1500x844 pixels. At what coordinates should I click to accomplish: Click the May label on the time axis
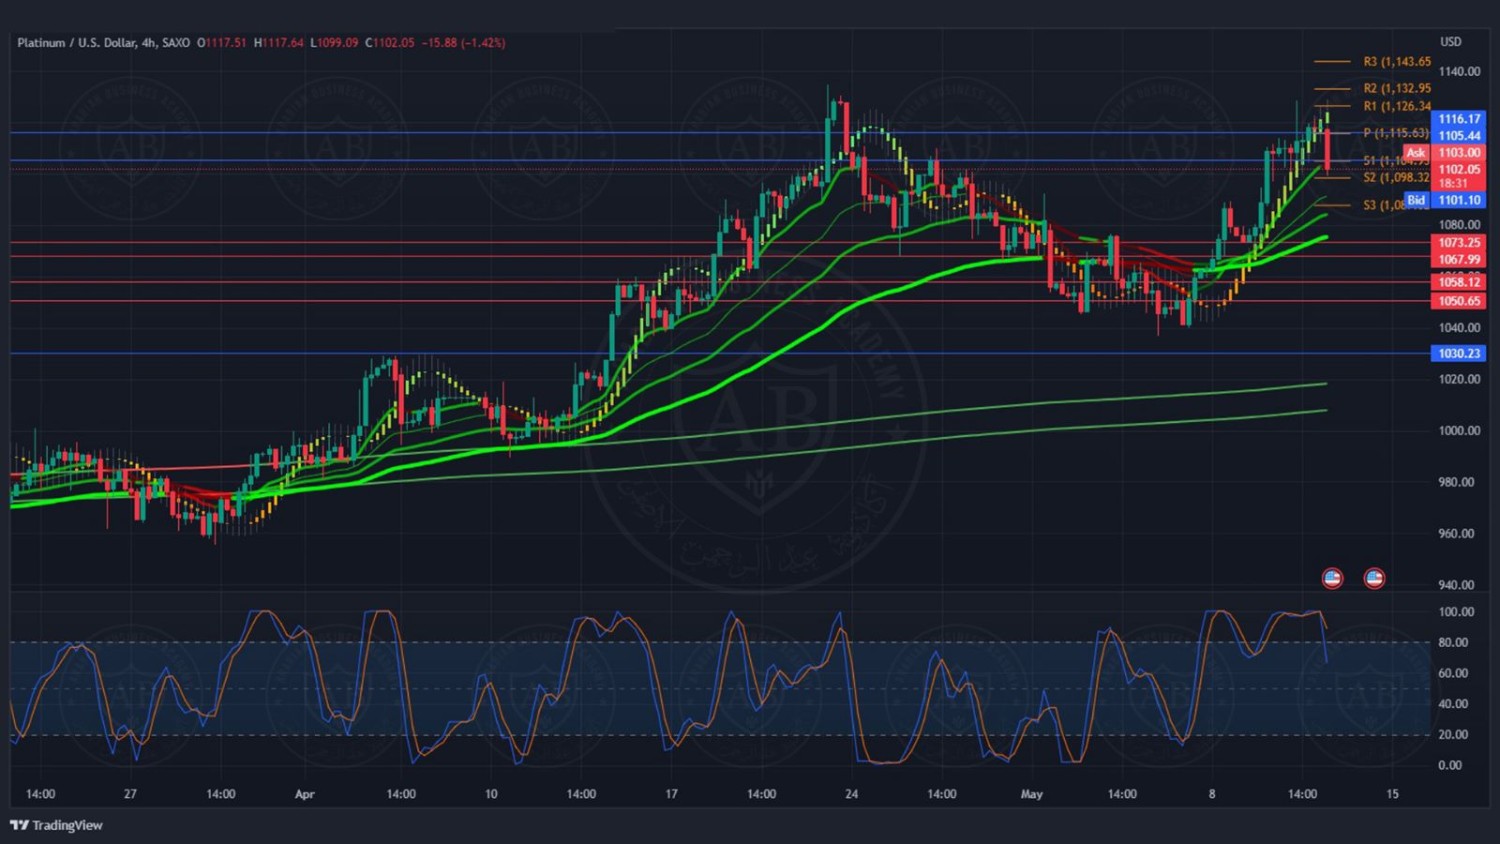coord(1032,794)
